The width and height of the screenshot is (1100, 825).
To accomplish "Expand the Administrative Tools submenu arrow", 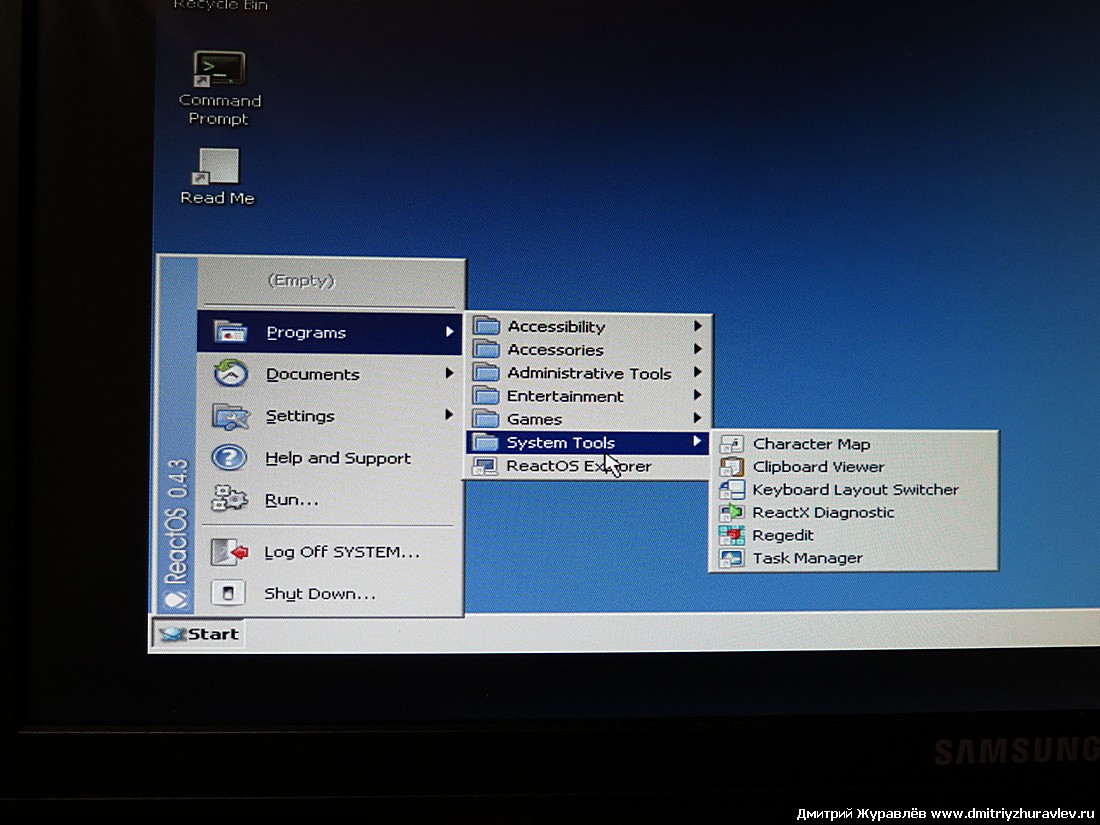I will 697,372.
